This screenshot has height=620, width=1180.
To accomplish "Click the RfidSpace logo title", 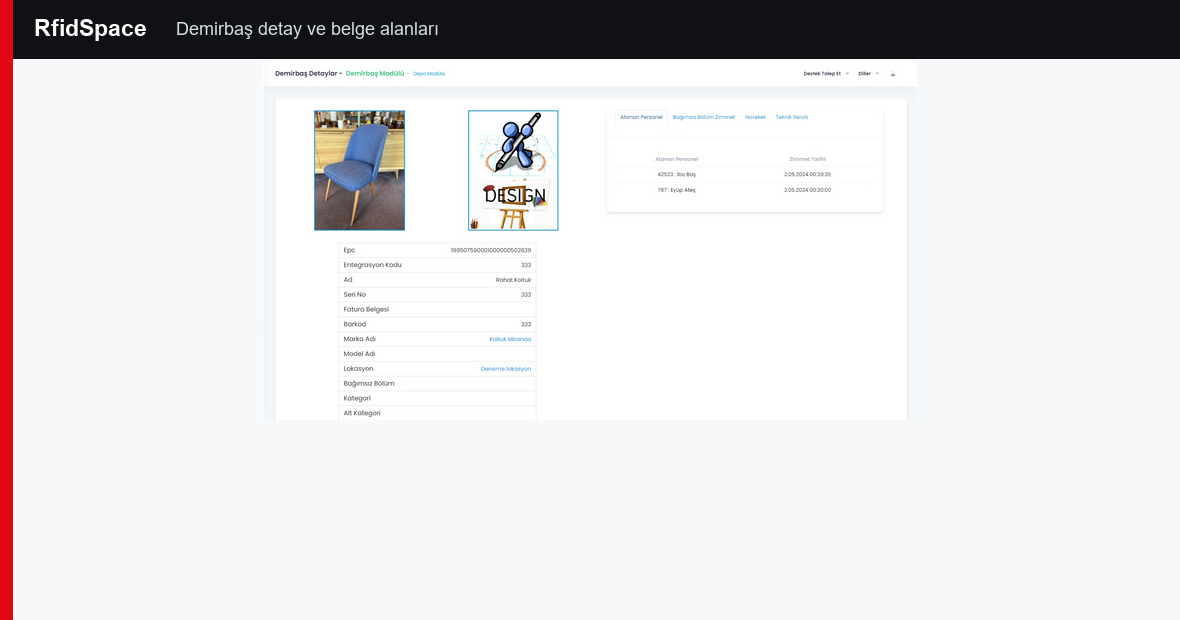I will pos(90,29).
